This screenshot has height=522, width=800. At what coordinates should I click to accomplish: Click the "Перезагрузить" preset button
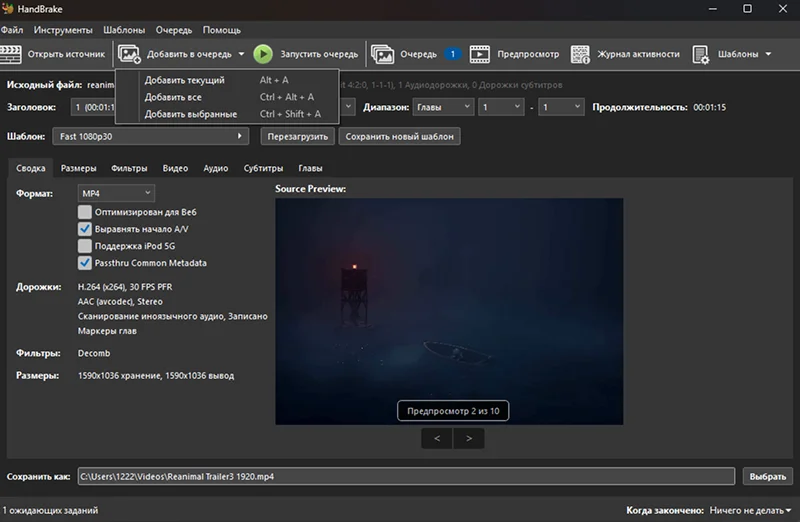(x=297, y=136)
